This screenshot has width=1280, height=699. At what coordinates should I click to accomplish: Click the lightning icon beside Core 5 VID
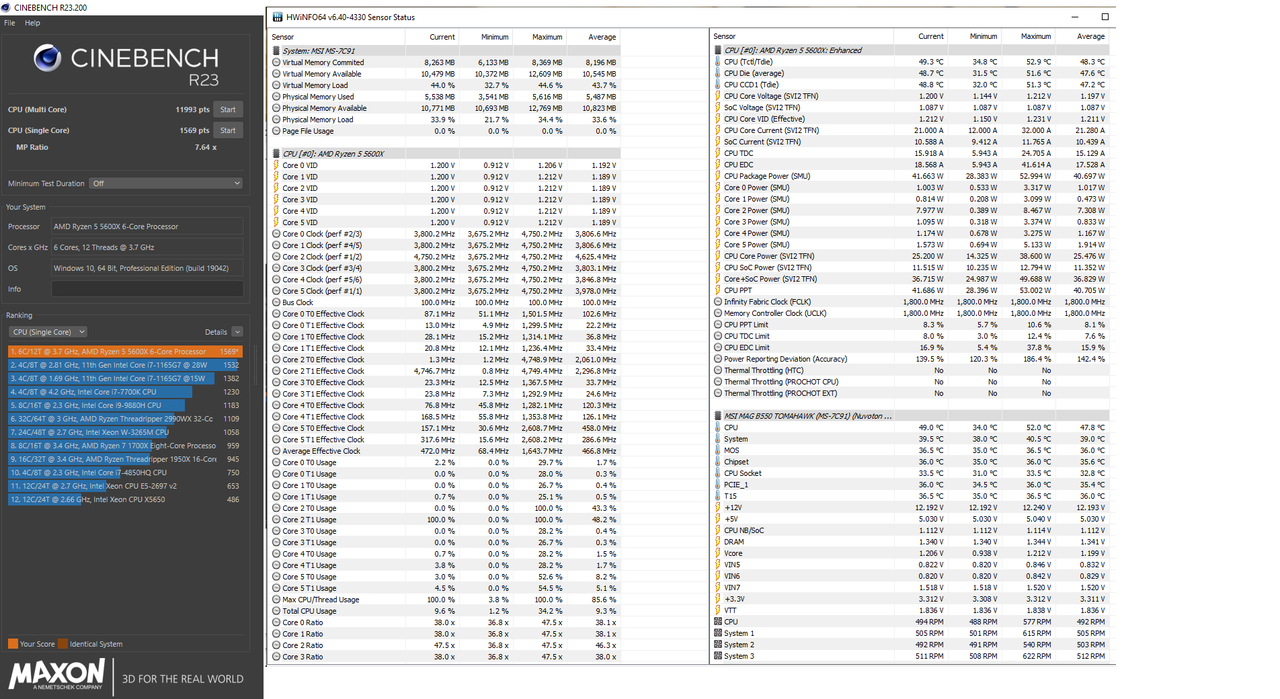(x=276, y=222)
